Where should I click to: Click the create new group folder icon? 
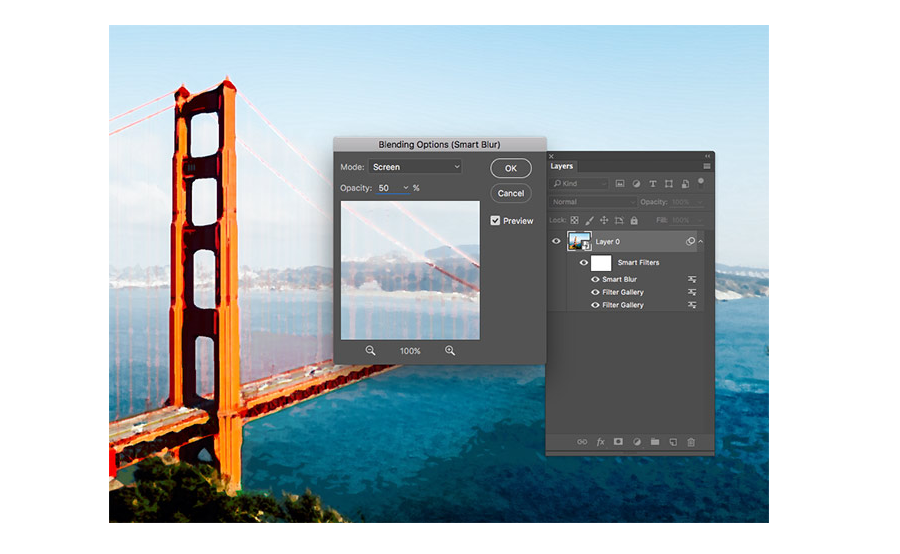655,442
